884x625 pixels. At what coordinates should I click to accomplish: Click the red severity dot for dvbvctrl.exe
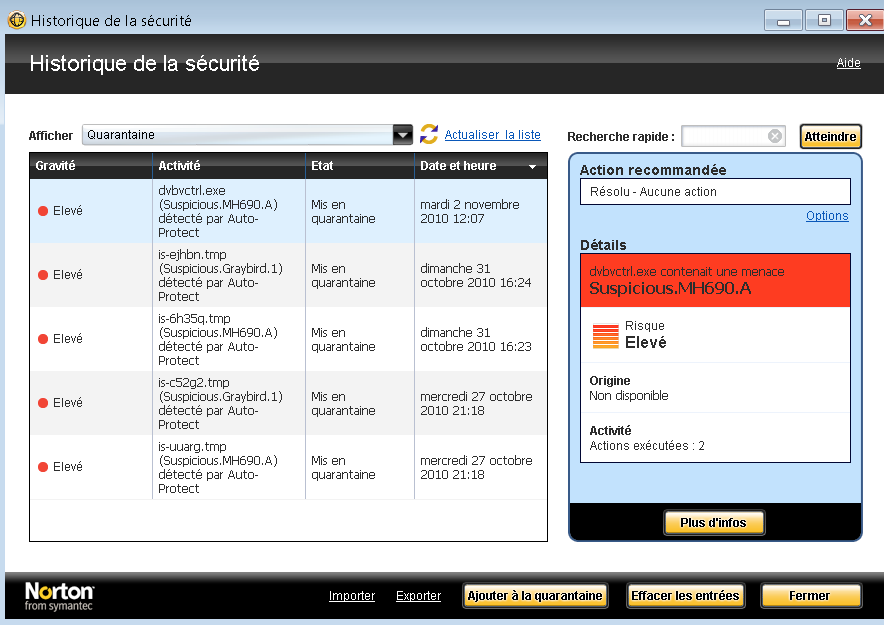[43, 211]
